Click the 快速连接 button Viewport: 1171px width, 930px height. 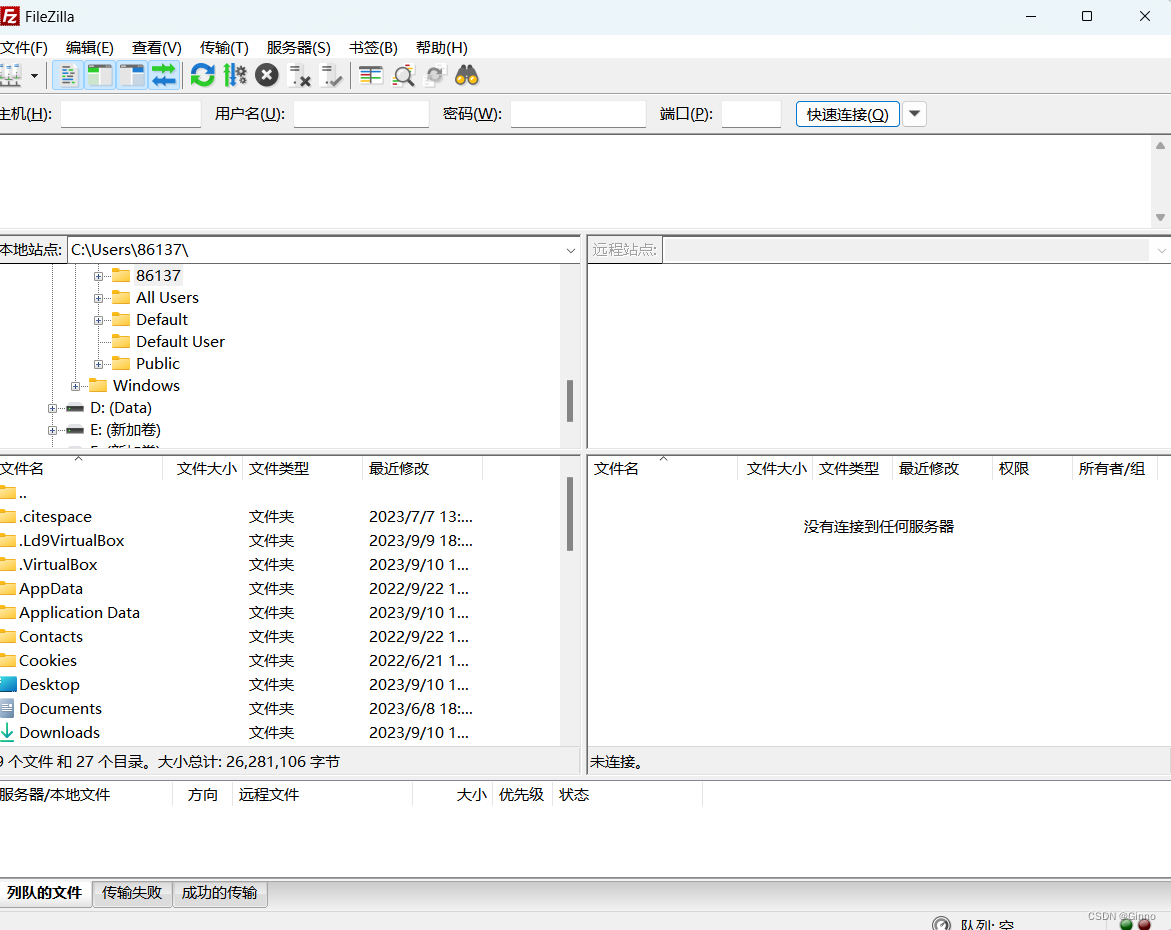848,114
